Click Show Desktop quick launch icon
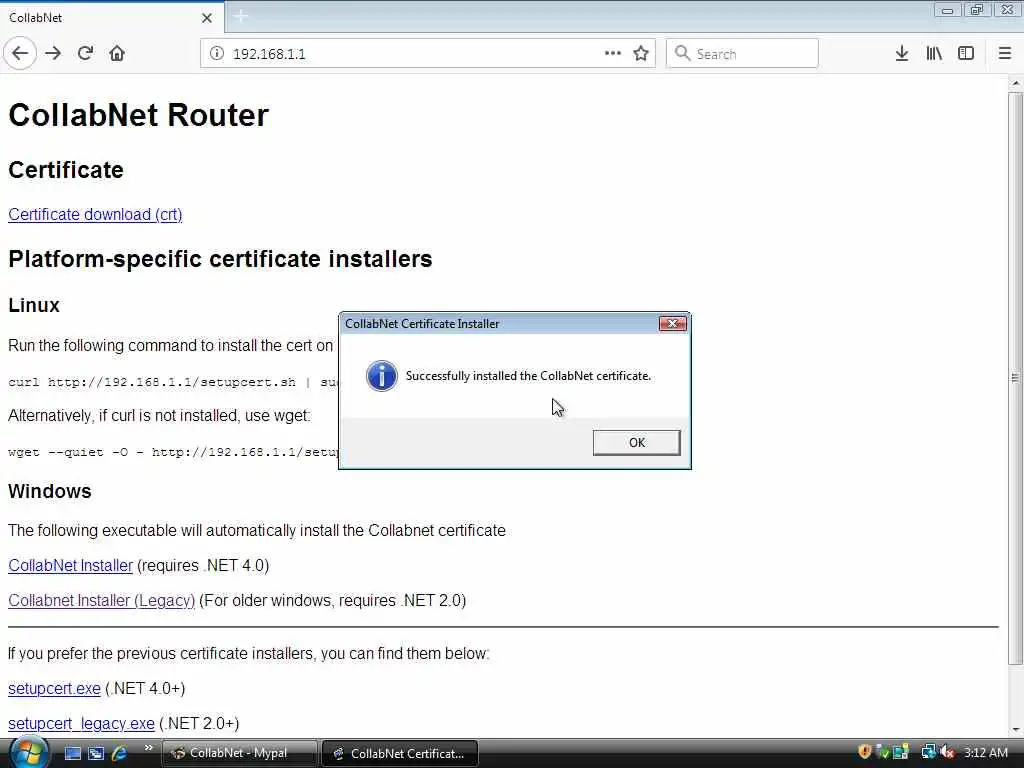The height and width of the screenshot is (768, 1024). [72, 753]
